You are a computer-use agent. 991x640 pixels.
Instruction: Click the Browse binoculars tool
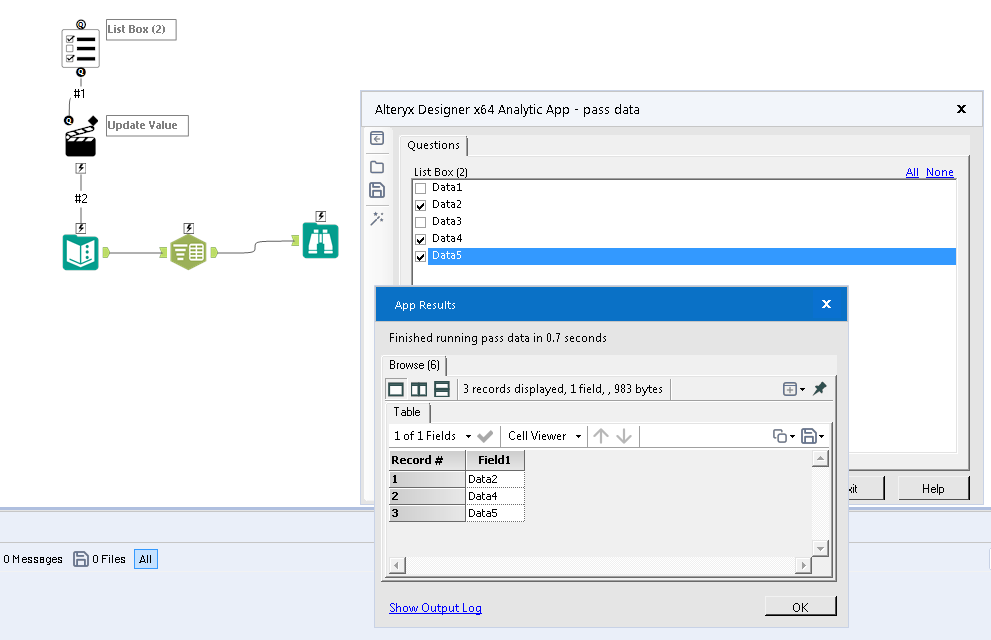point(320,241)
